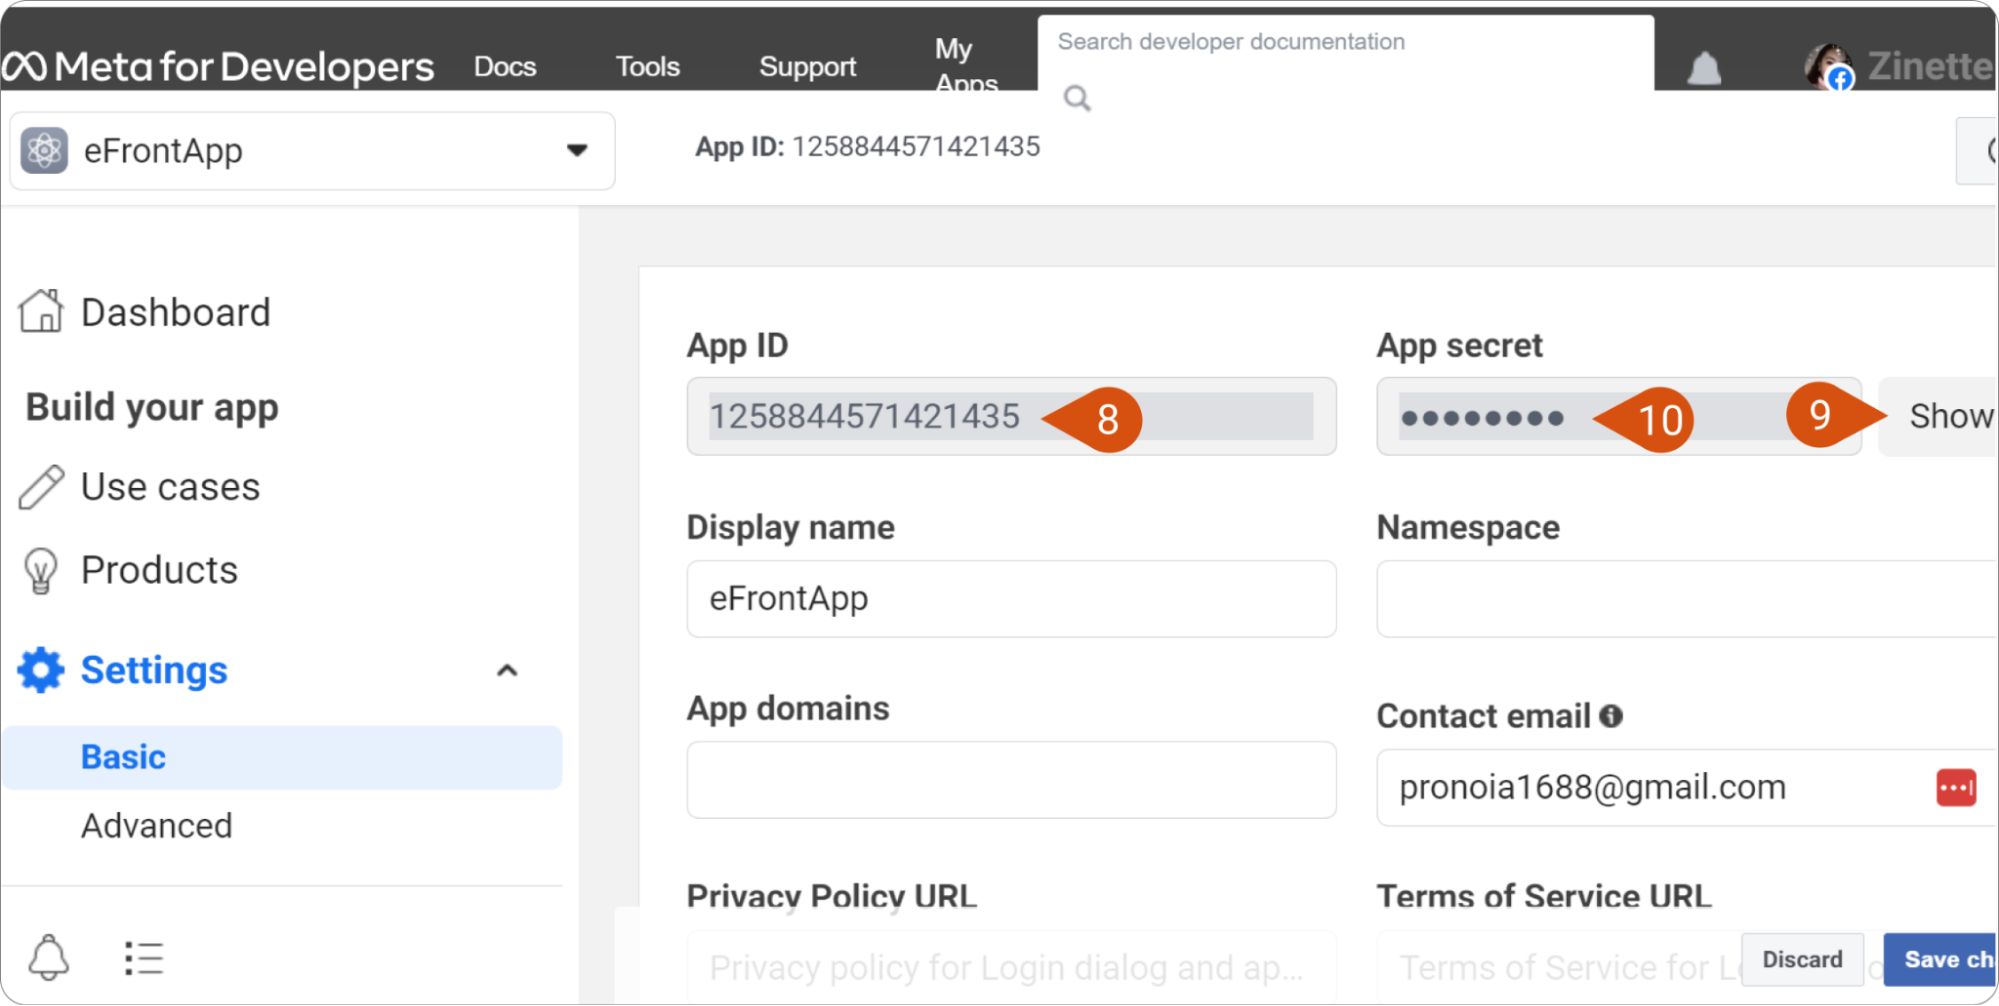Viewport: 1999px width, 1006px height.
Task: Open the list icon at sidebar bottom
Action: click(144, 958)
